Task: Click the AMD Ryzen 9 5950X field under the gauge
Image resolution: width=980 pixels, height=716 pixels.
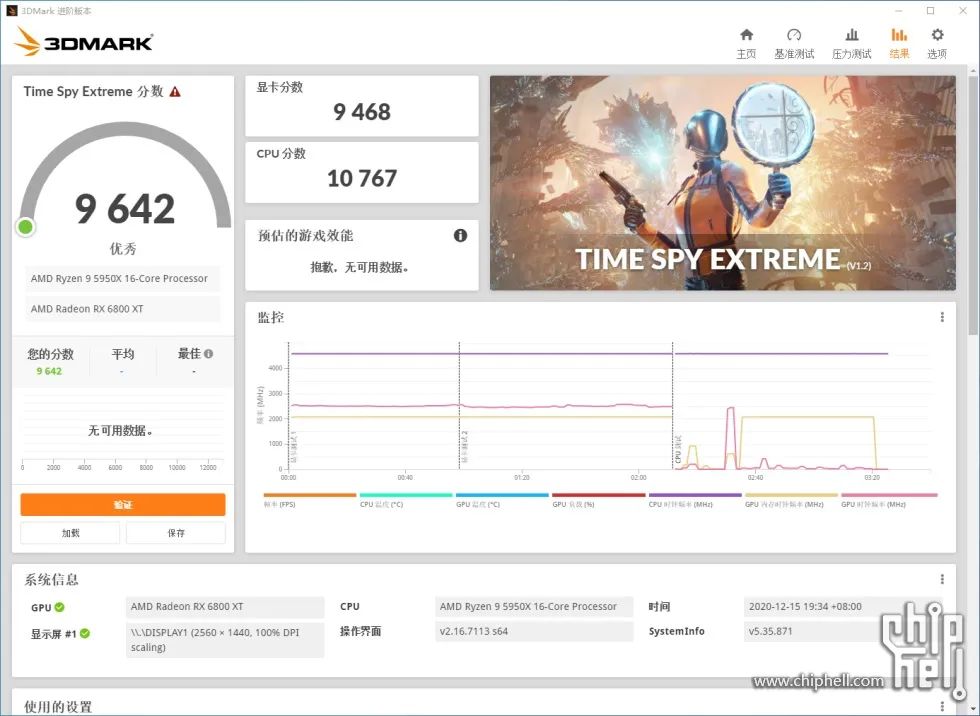Action: [122, 279]
